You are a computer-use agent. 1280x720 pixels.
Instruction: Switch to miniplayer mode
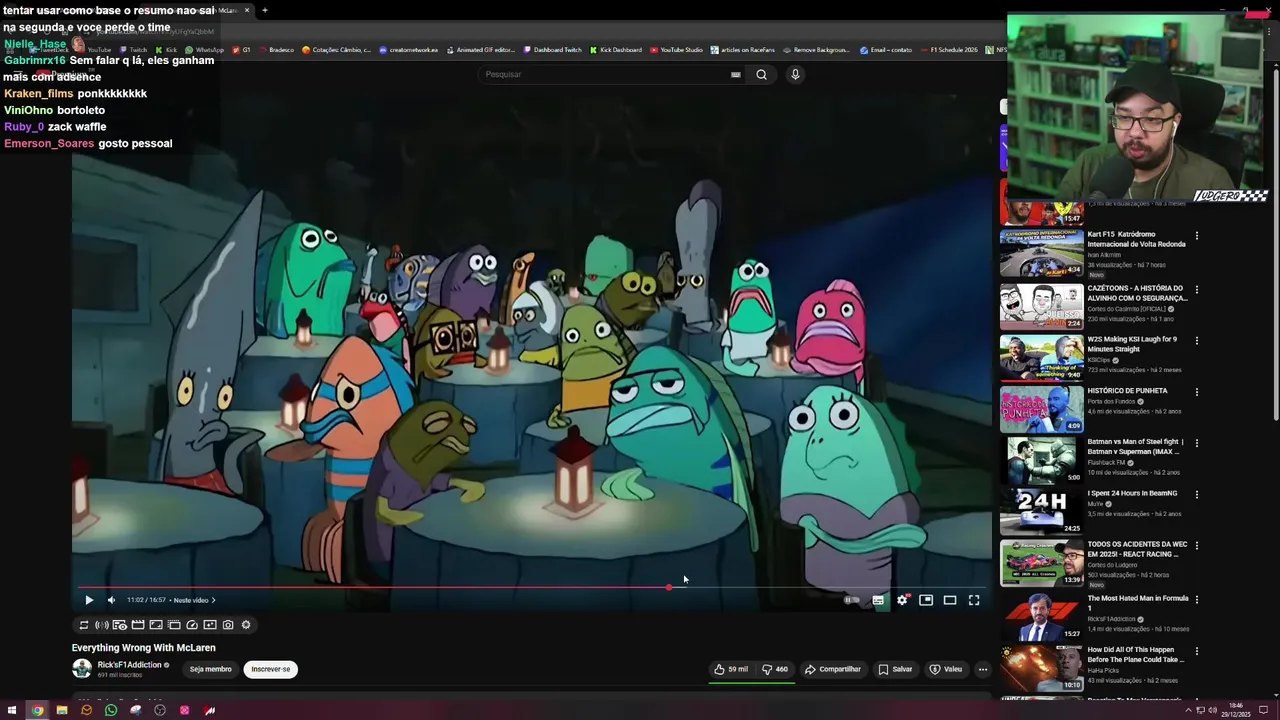(926, 600)
